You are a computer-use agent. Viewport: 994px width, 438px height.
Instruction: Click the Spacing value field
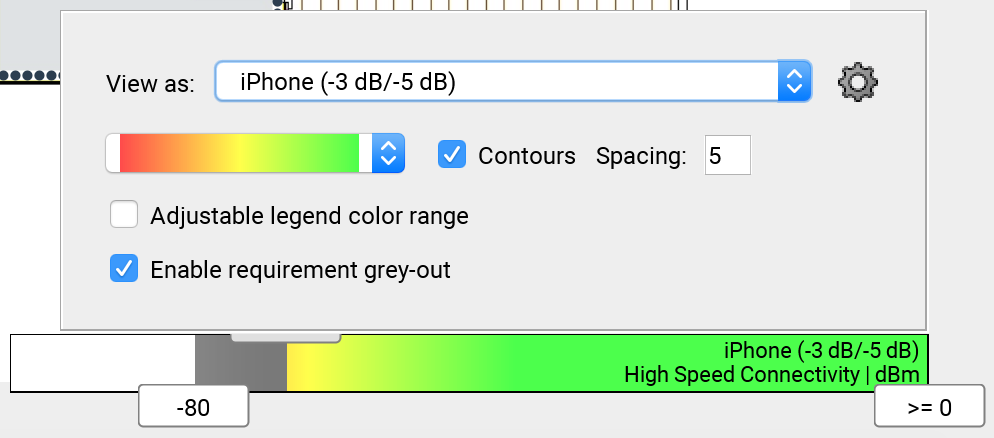click(x=728, y=155)
